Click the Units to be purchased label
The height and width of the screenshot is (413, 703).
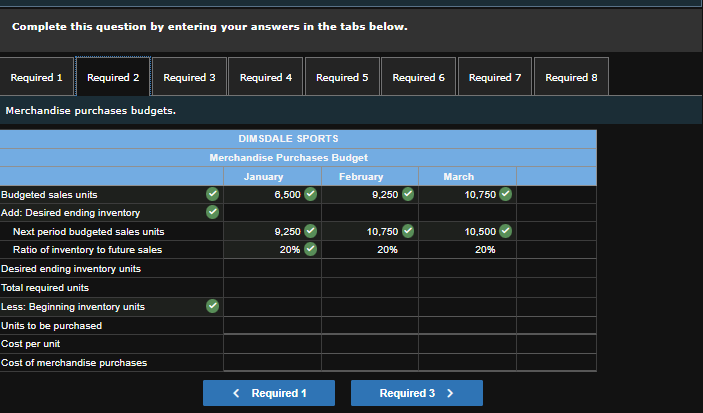52,326
